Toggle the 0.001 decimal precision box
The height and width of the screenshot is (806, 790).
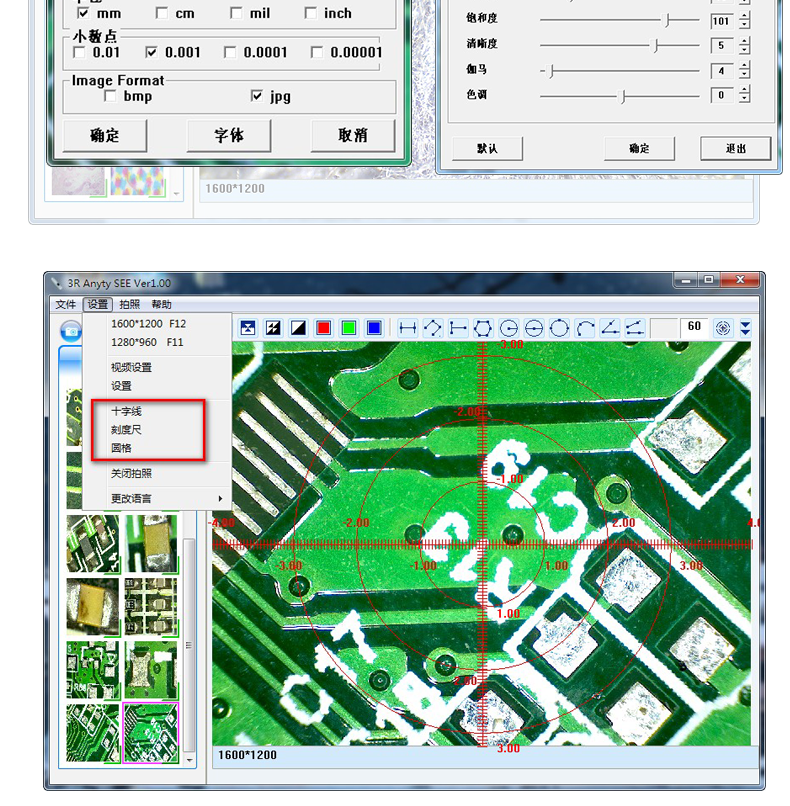(151, 52)
